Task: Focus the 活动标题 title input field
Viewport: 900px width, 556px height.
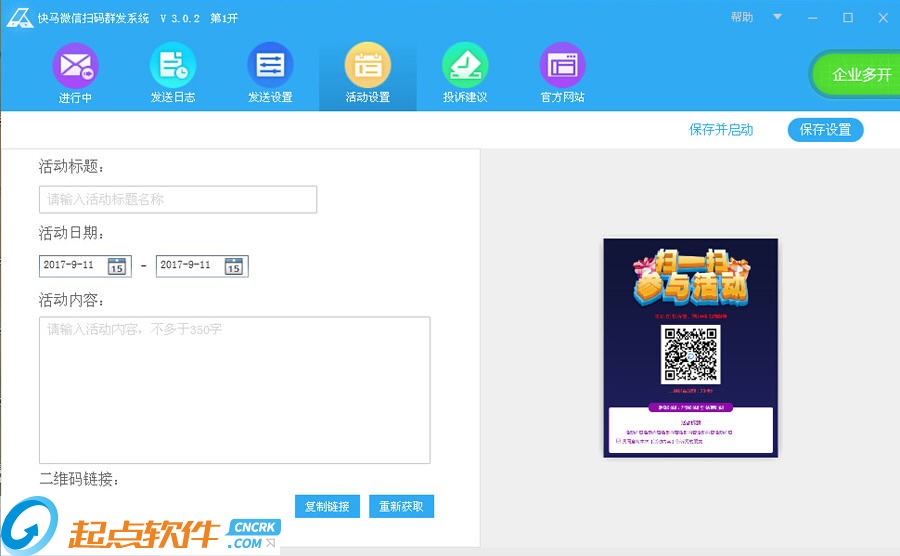Action: click(178, 199)
